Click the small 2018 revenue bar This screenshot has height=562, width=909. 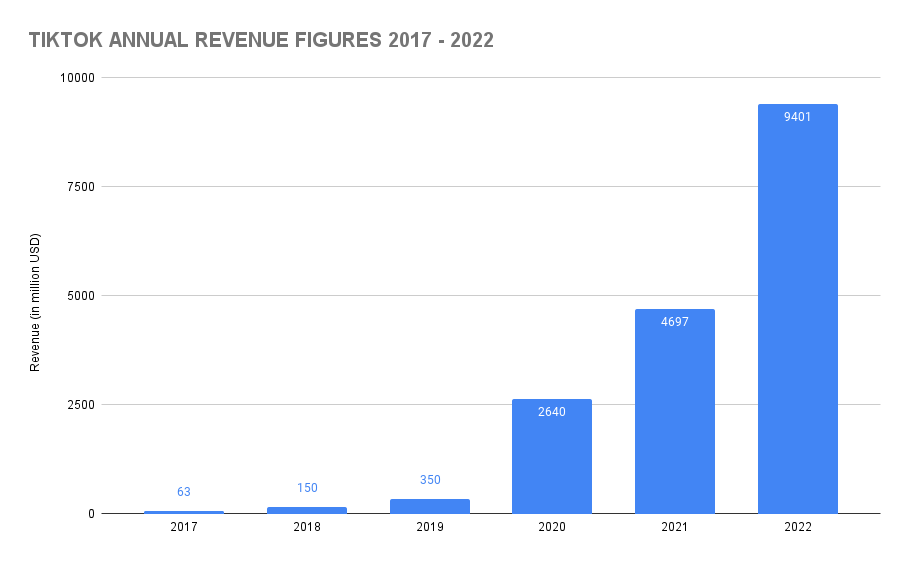[307, 510]
